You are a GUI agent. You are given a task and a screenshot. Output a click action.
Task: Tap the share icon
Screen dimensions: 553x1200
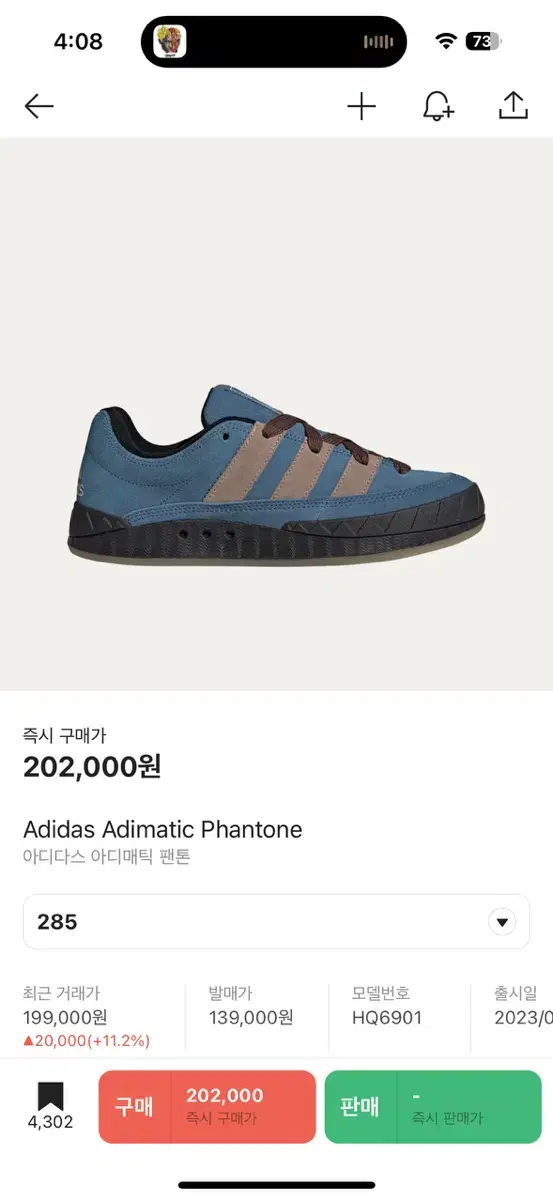pos(513,105)
